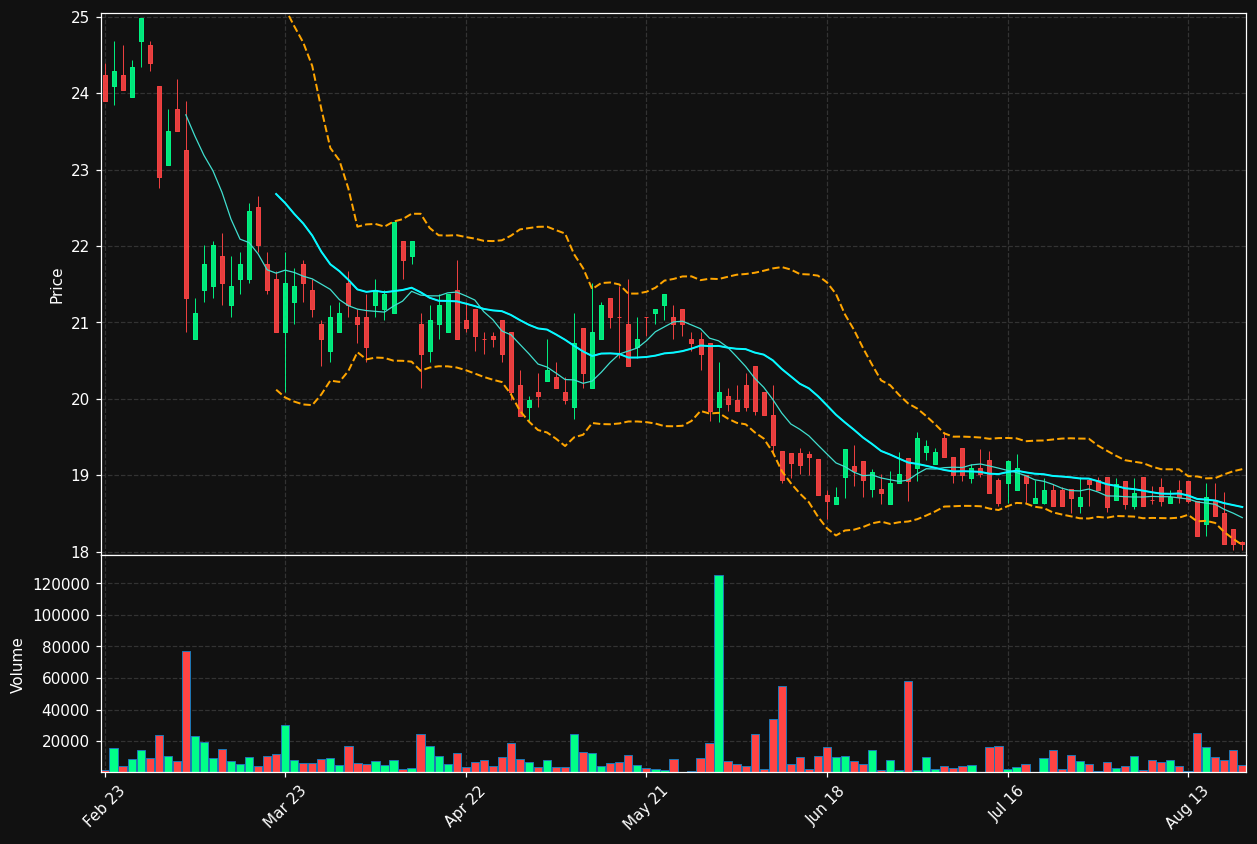Viewport: 1257px width, 844px height.
Task: Click the 'Aug 13' date label
Action: pos(1187,806)
